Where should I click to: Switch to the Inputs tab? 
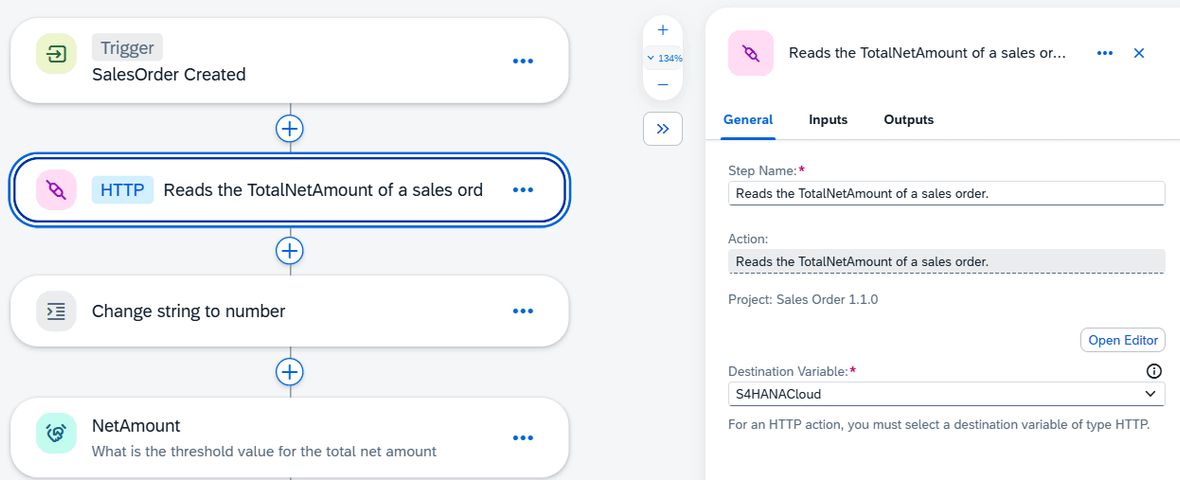click(828, 120)
